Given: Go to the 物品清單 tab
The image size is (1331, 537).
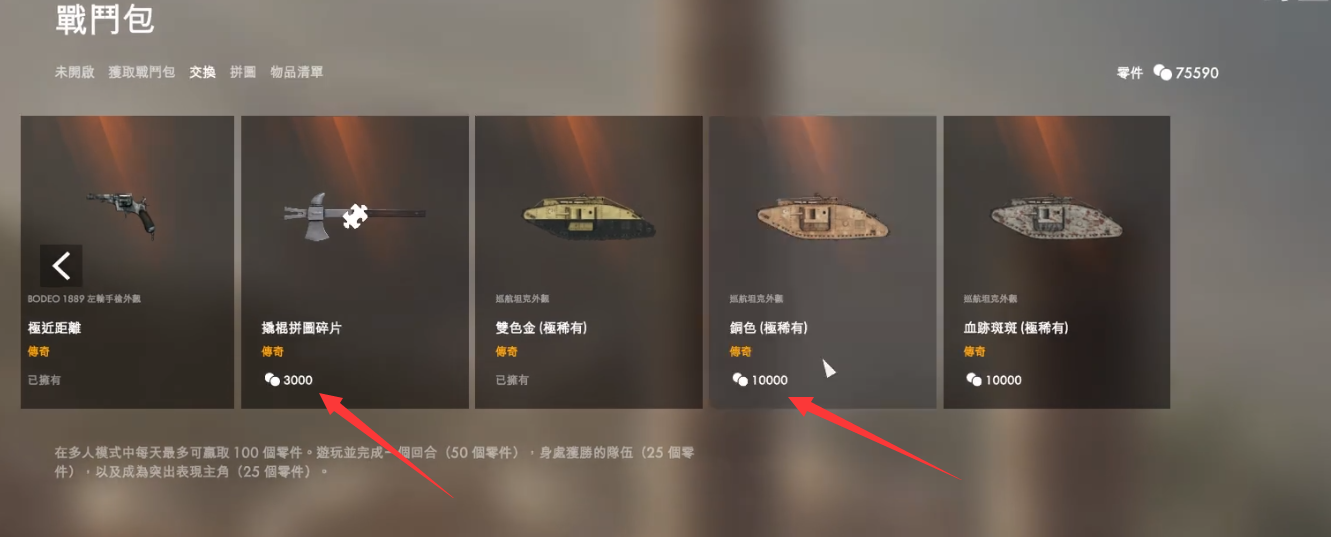Looking at the screenshot, I should tap(297, 72).
